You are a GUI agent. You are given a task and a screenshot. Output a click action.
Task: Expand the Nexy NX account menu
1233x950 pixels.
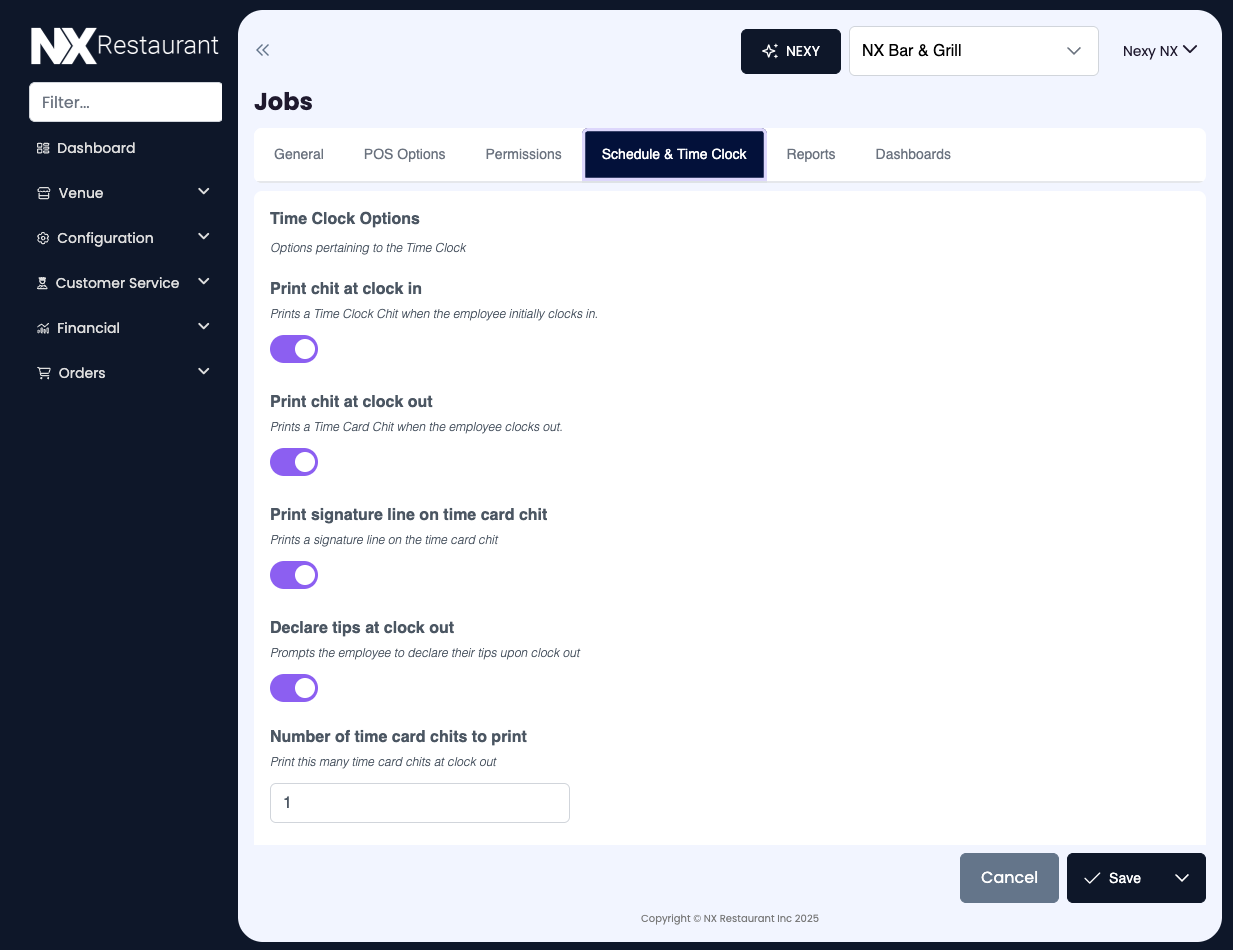coord(1160,50)
